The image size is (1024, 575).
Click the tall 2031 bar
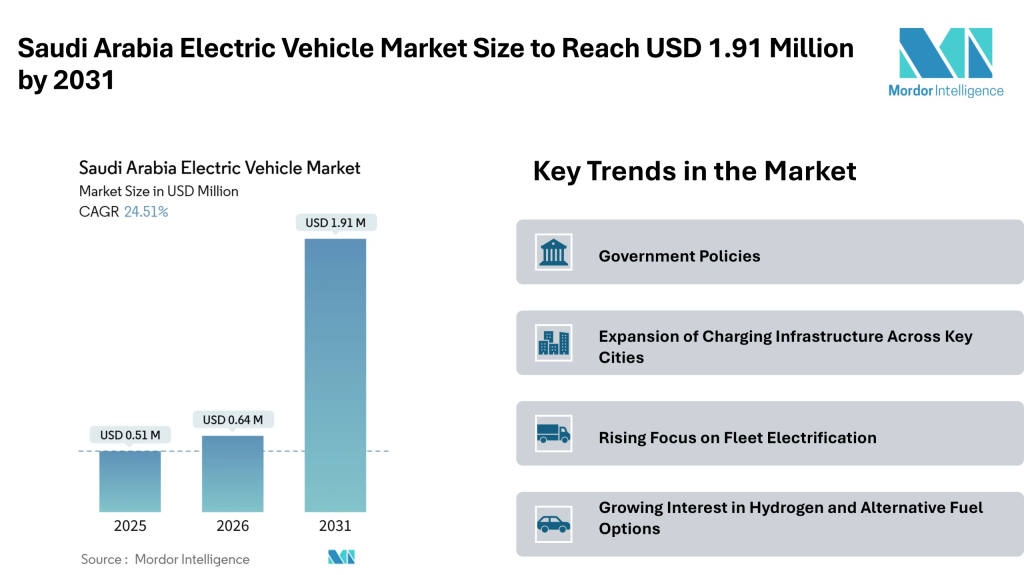[x=336, y=375]
